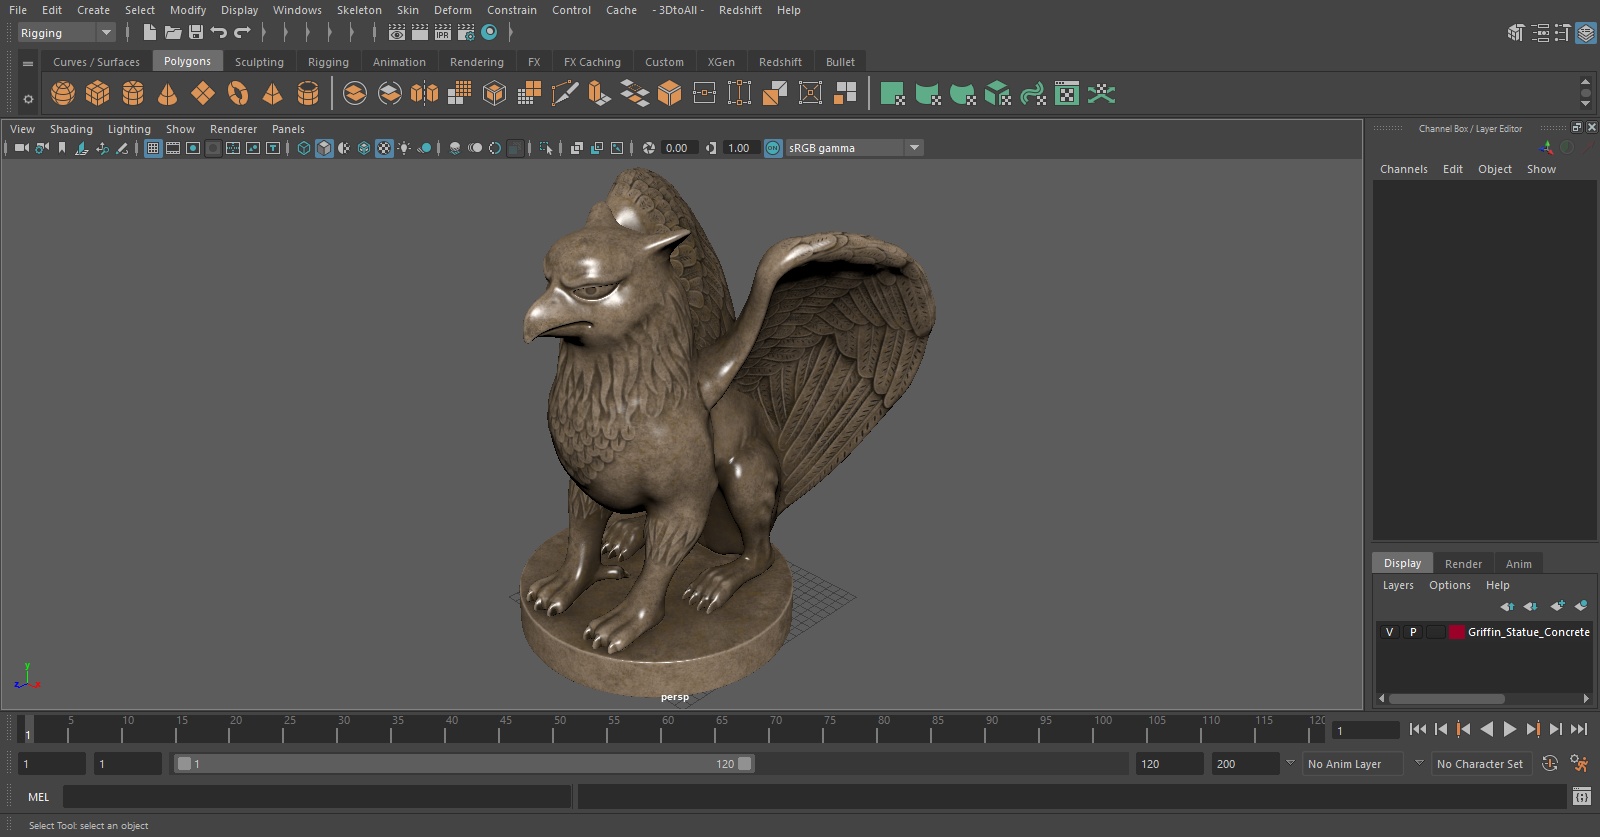The width and height of the screenshot is (1600, 837).
Task: Click the layer editor horizontal scrollbar
Action: 1447,699
